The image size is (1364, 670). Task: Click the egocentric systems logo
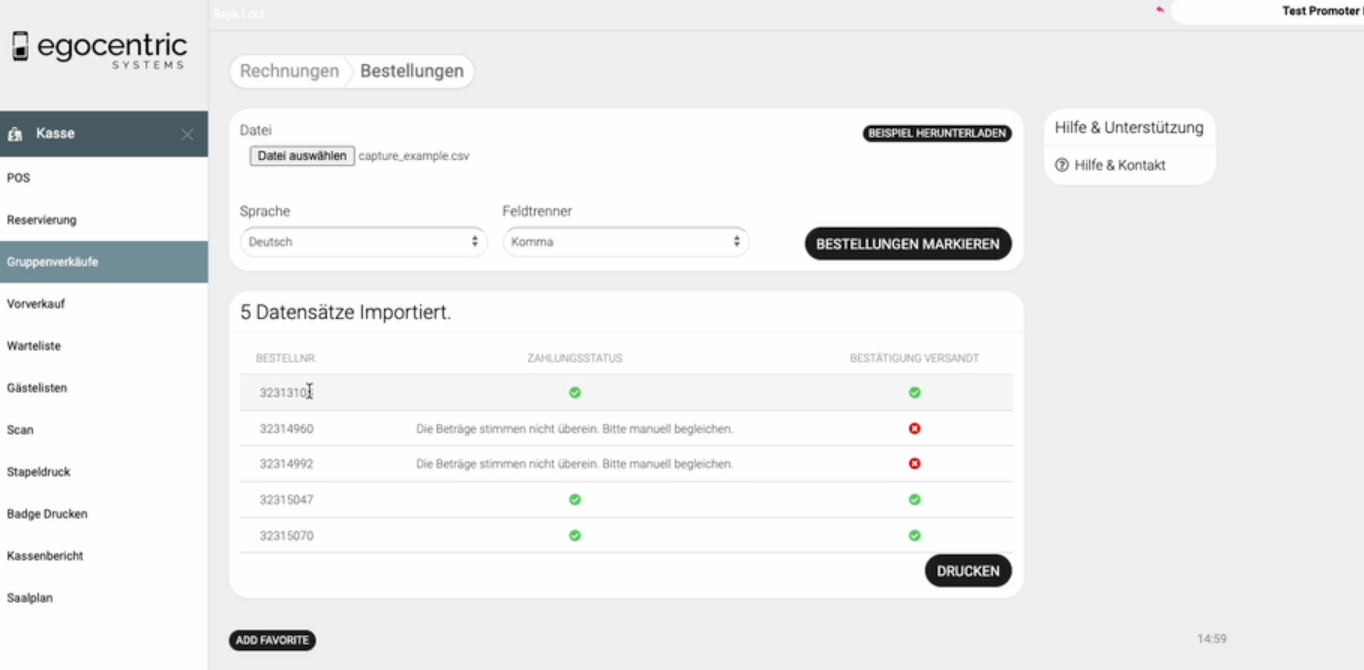pos(100,50)
